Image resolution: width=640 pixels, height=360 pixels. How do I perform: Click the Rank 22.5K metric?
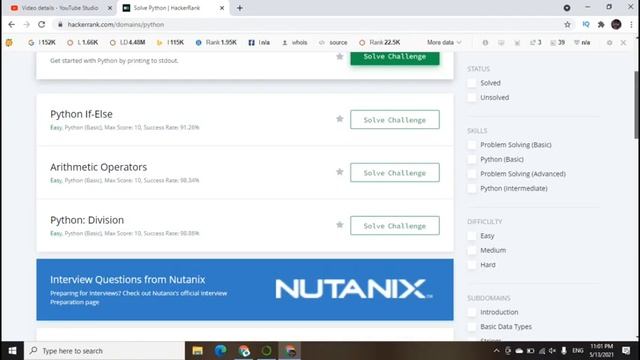tap(380, 42)
